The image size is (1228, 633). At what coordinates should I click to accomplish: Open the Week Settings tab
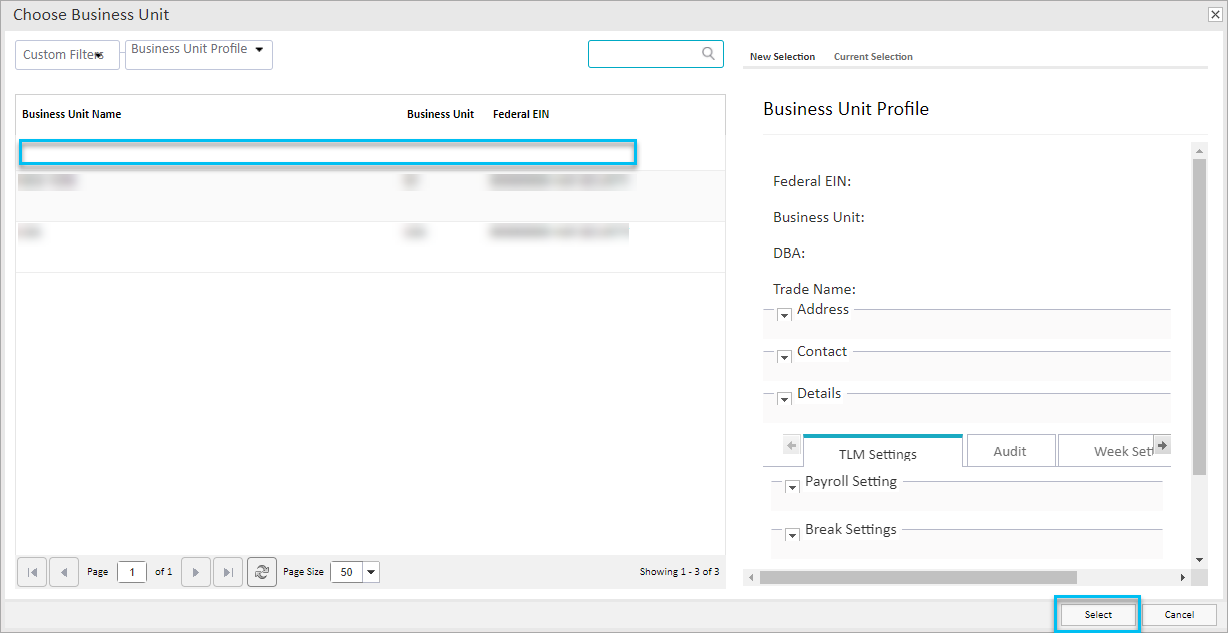tap(1115, 451)
